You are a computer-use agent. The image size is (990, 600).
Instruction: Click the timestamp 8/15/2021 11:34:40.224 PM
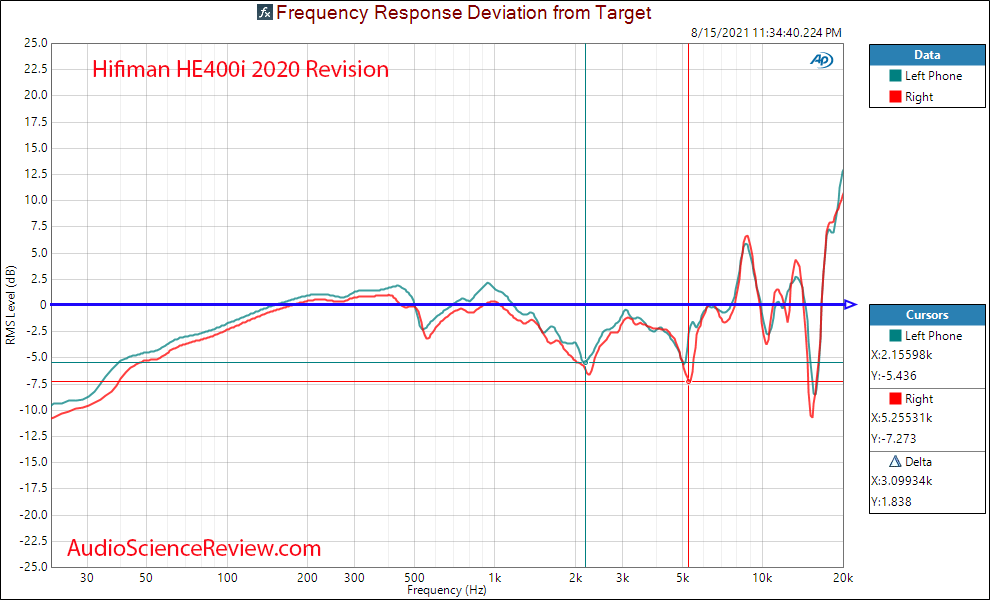766,33
